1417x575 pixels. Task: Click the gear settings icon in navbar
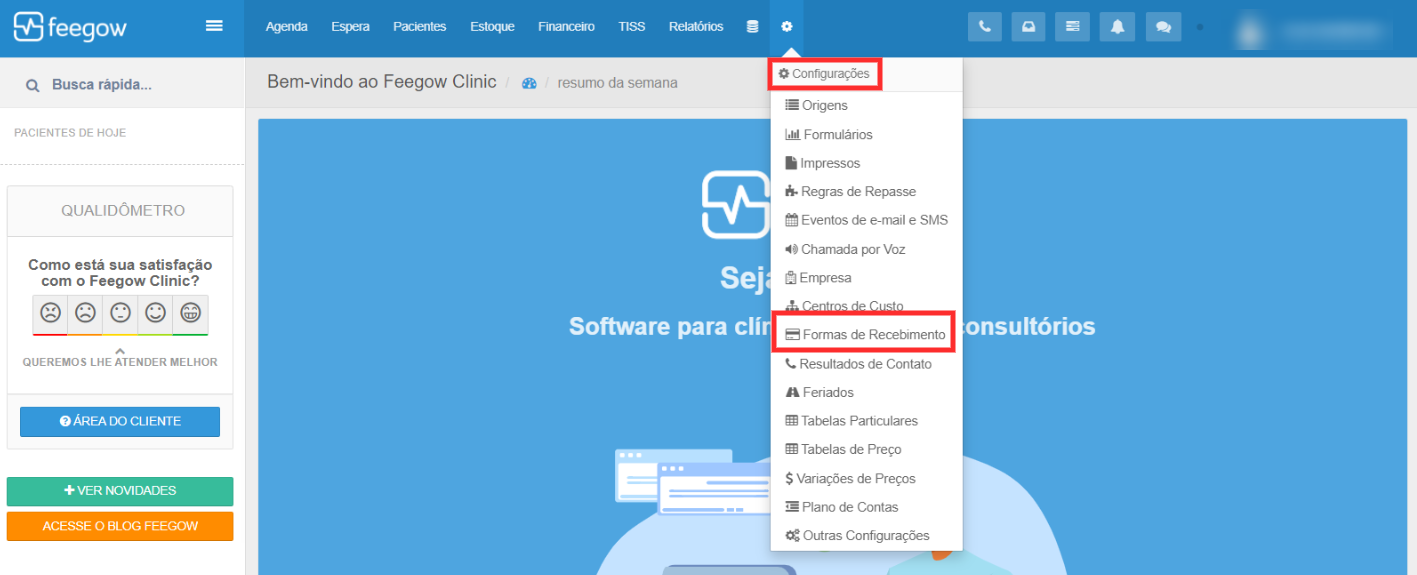click(x=787, y=27)
